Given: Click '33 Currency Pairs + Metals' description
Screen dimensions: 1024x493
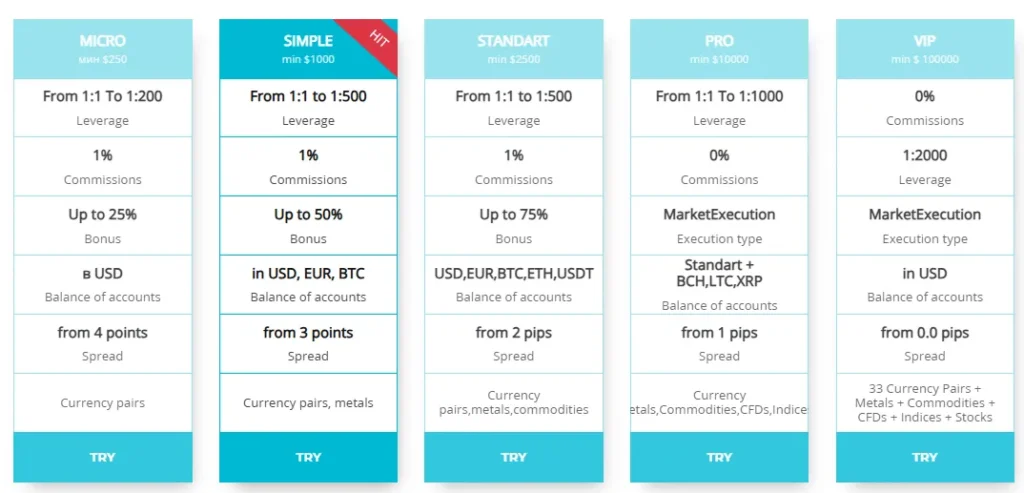Looking at the screenshot, I should tap(925, 403).
